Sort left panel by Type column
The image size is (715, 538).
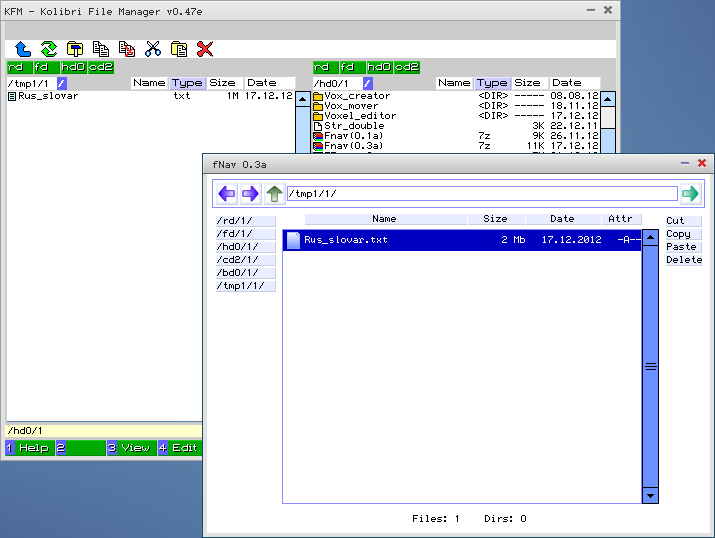click(187, 83)
